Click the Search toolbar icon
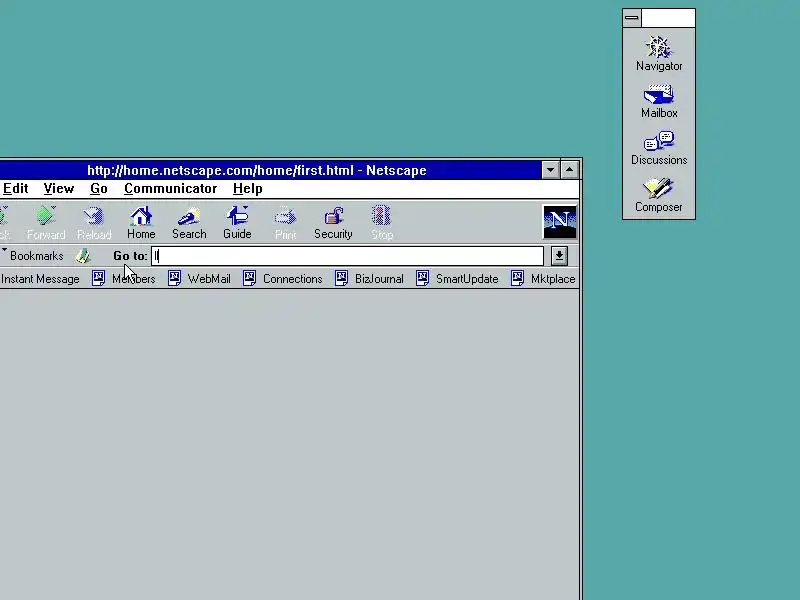 189,222
